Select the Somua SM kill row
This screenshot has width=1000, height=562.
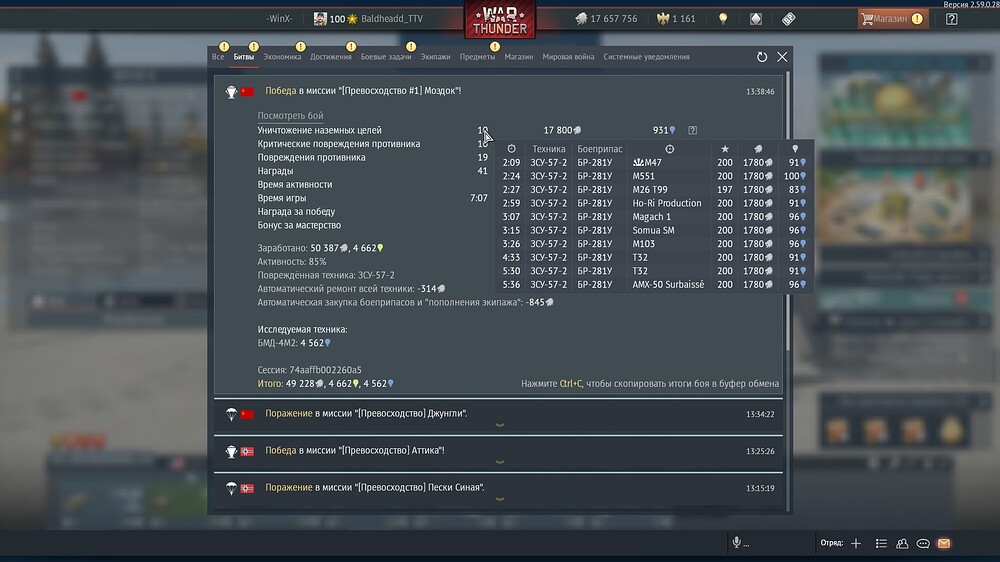click(654, 230)
